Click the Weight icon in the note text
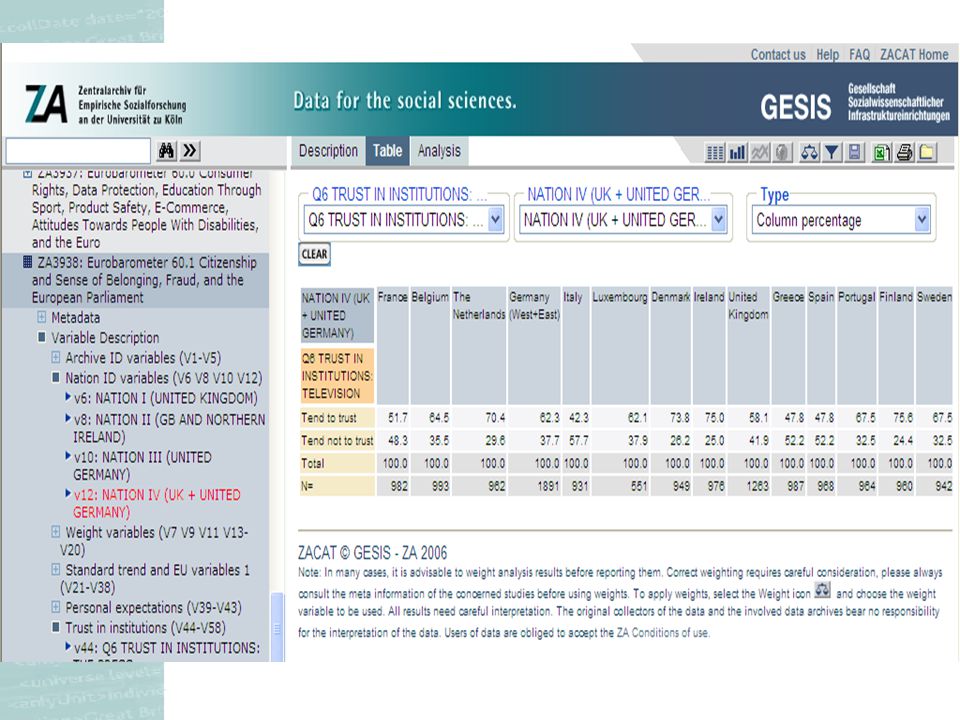The image size is (960, 720). coord(822,590)
